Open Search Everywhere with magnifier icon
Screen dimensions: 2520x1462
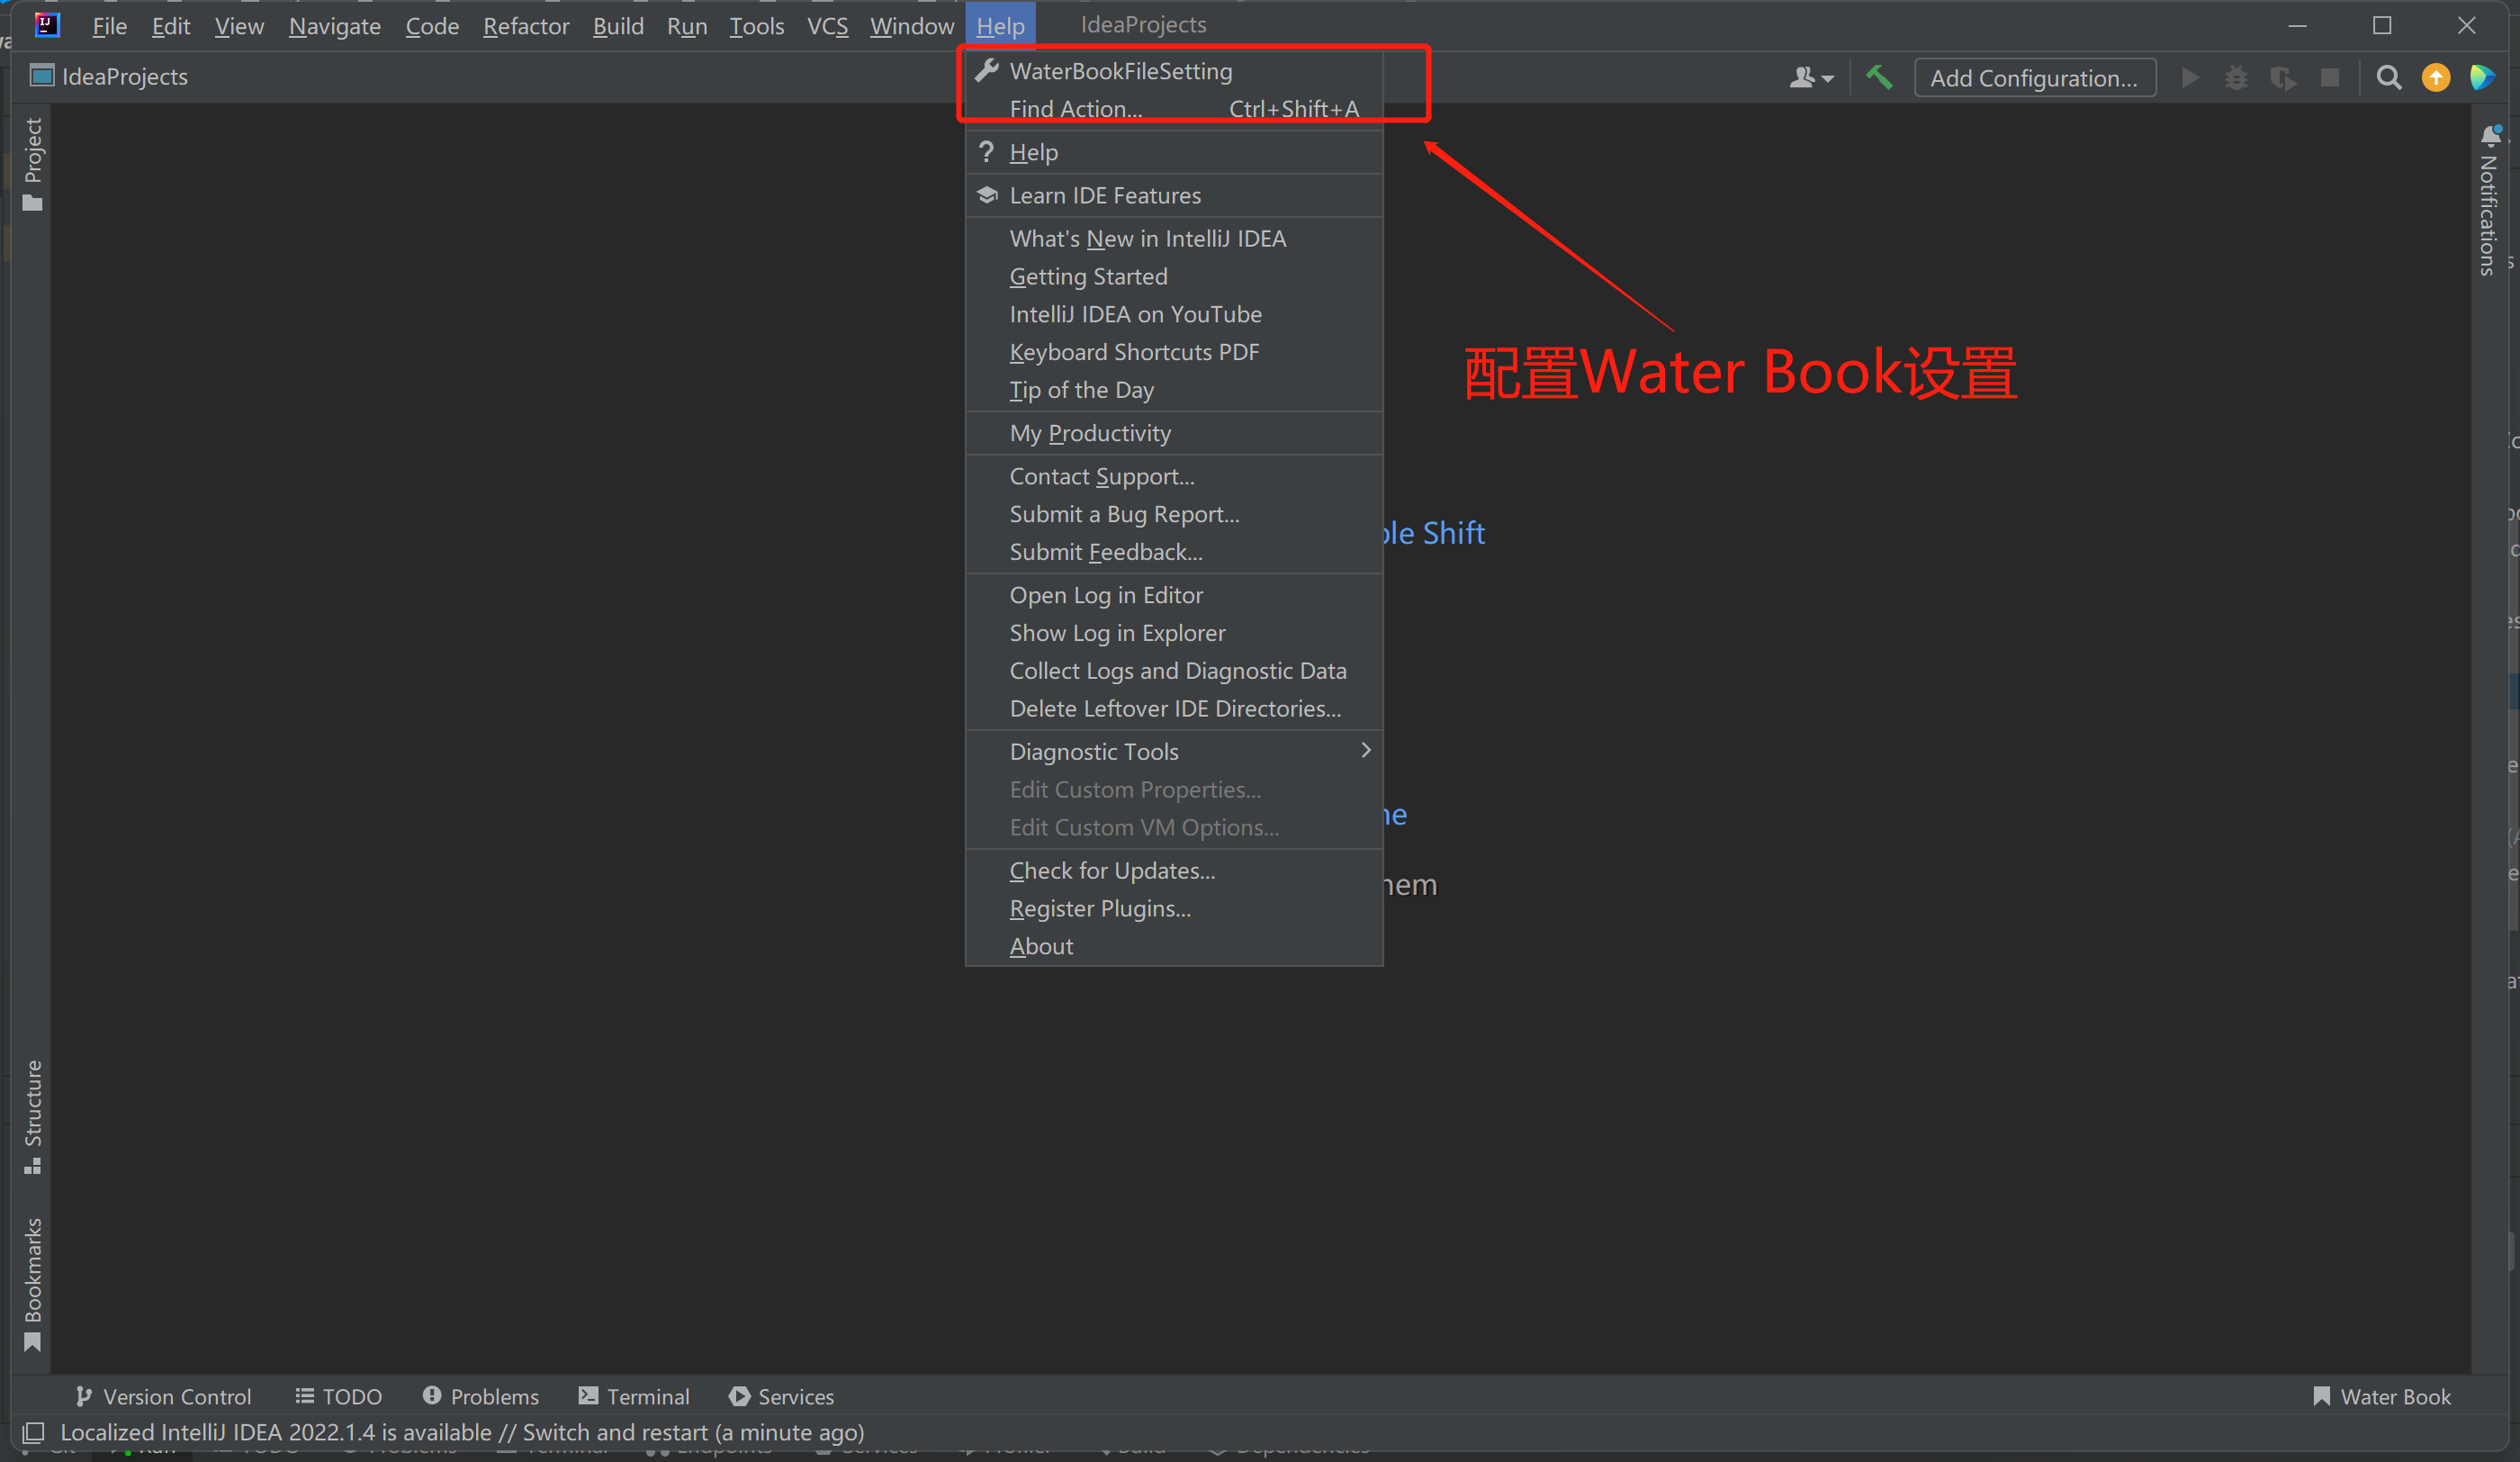pos(2388,77)
